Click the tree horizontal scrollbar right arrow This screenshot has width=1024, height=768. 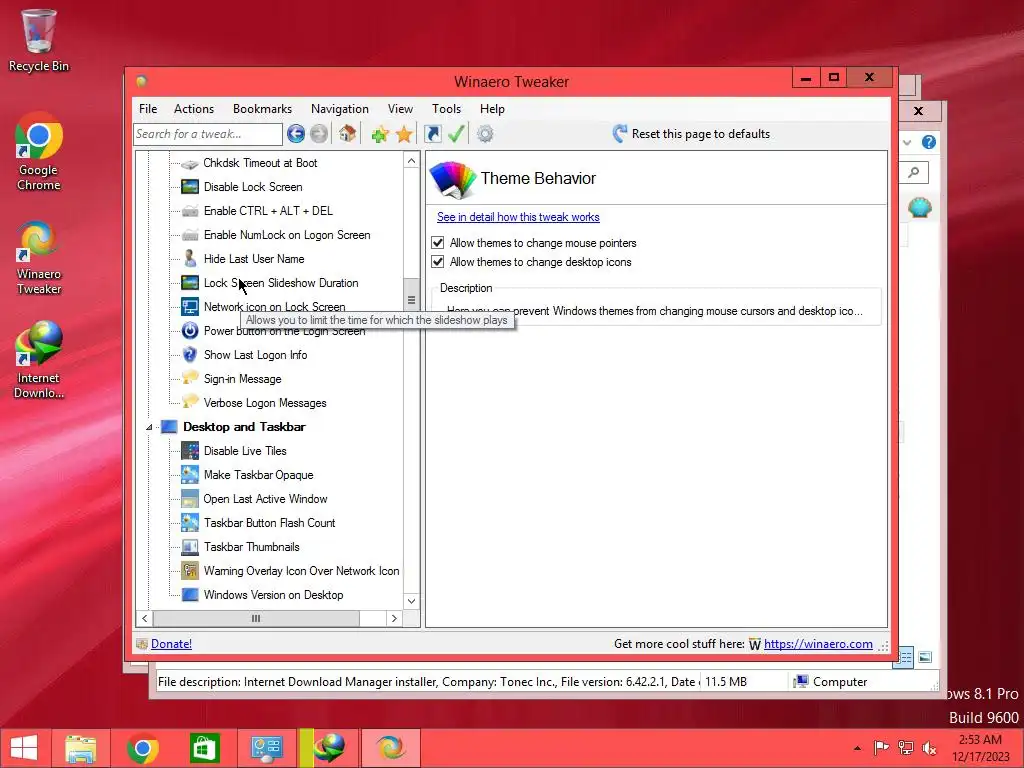click(x=394, y=618)
